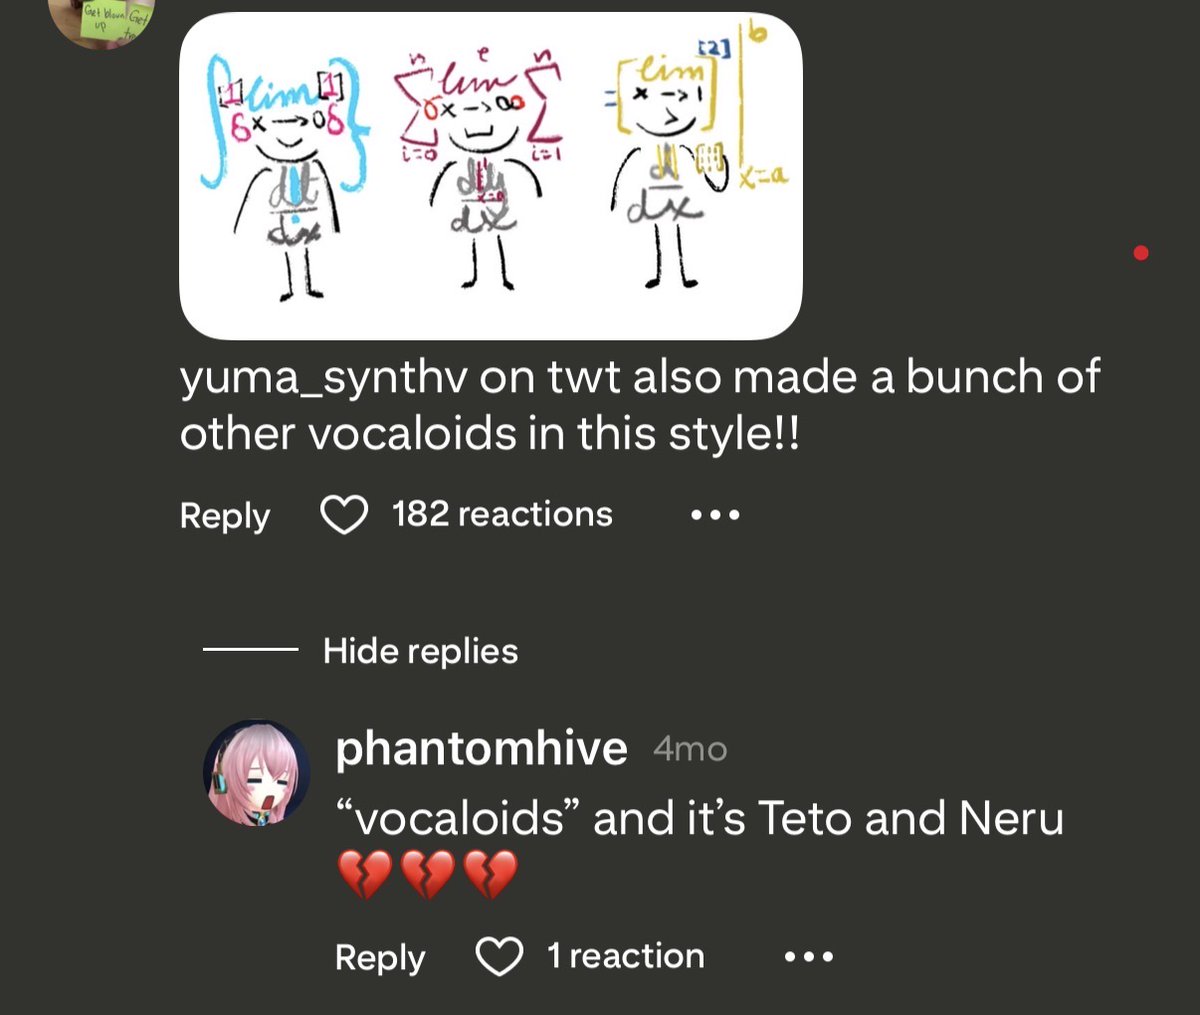Open phantomhive's pink-haired avatar
Viewport: 1200px width, 1015px height.
point(257,773)
